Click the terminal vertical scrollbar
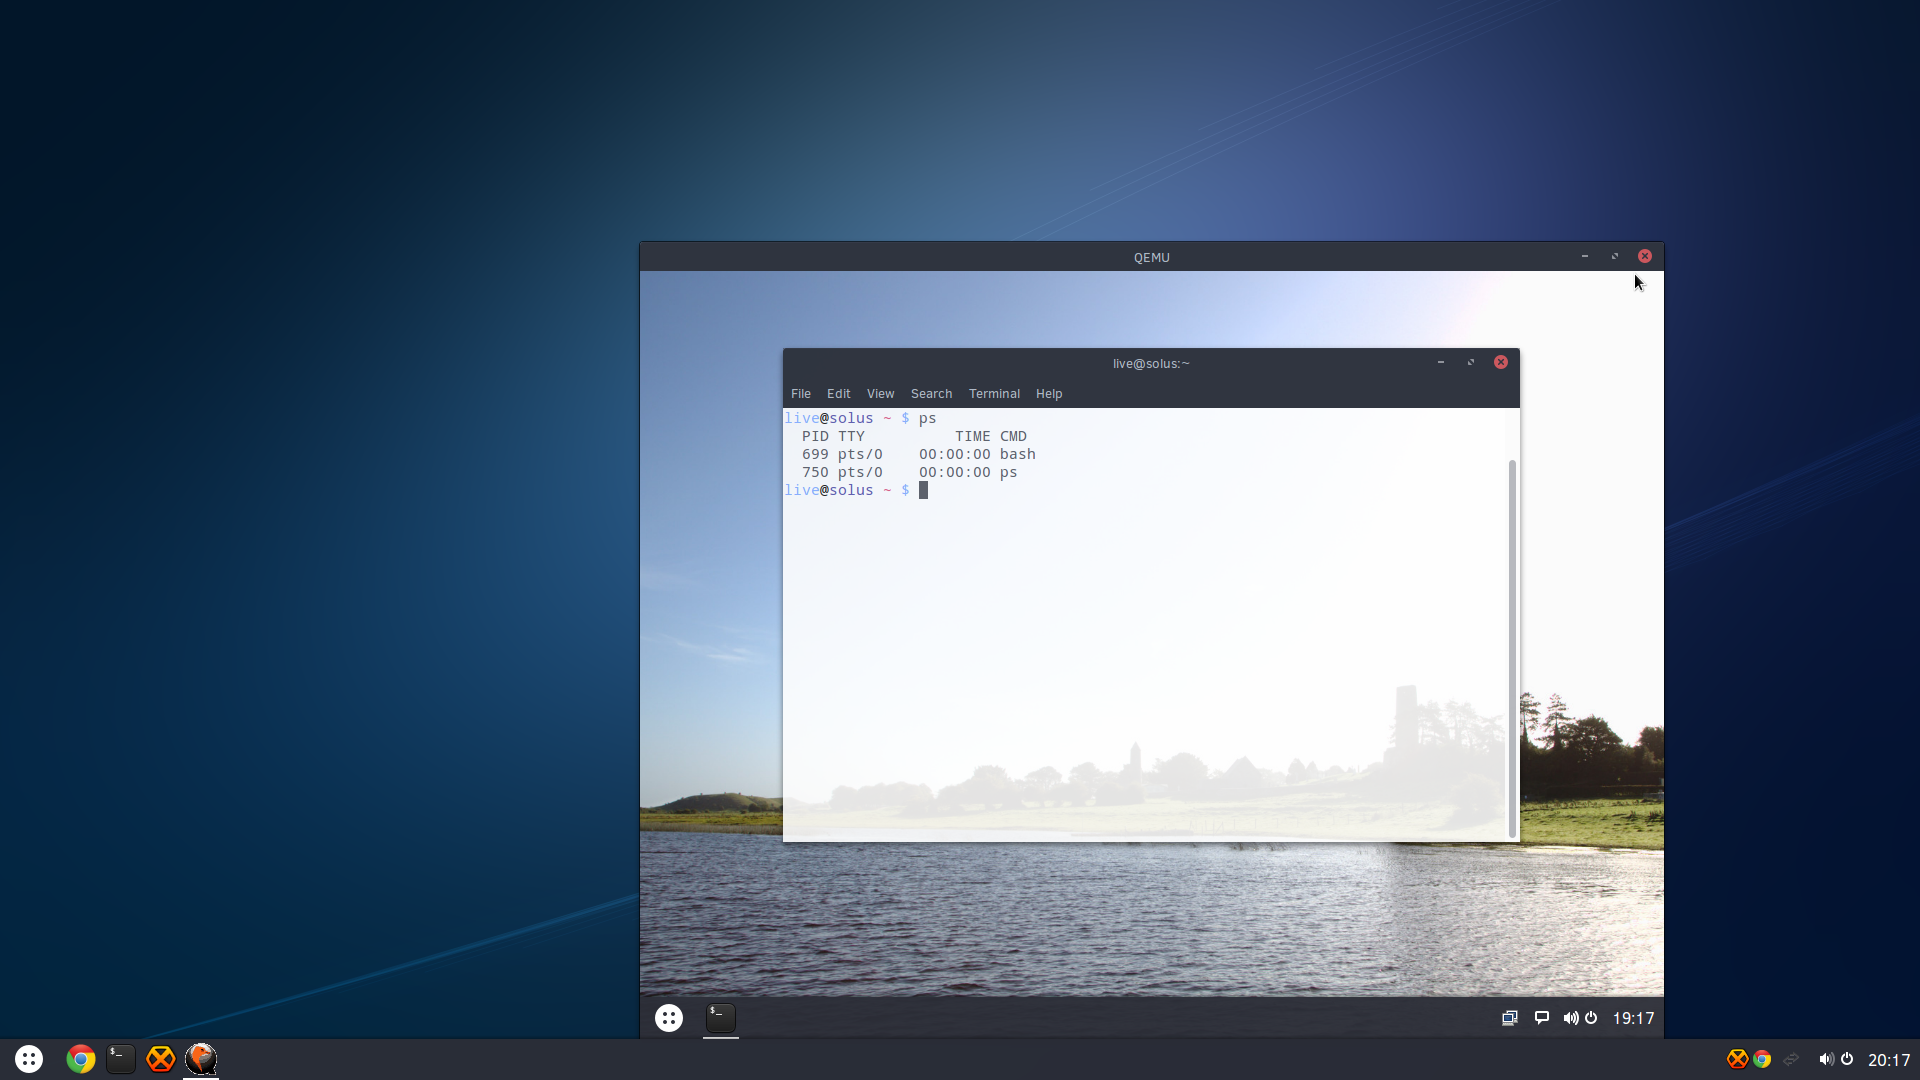 point(1512,648)
